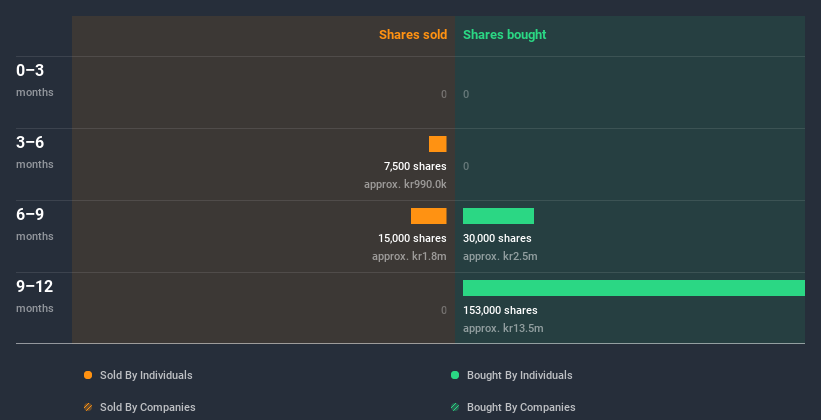
Task: Click the 7,500 shares value
Action: (415, 166)
